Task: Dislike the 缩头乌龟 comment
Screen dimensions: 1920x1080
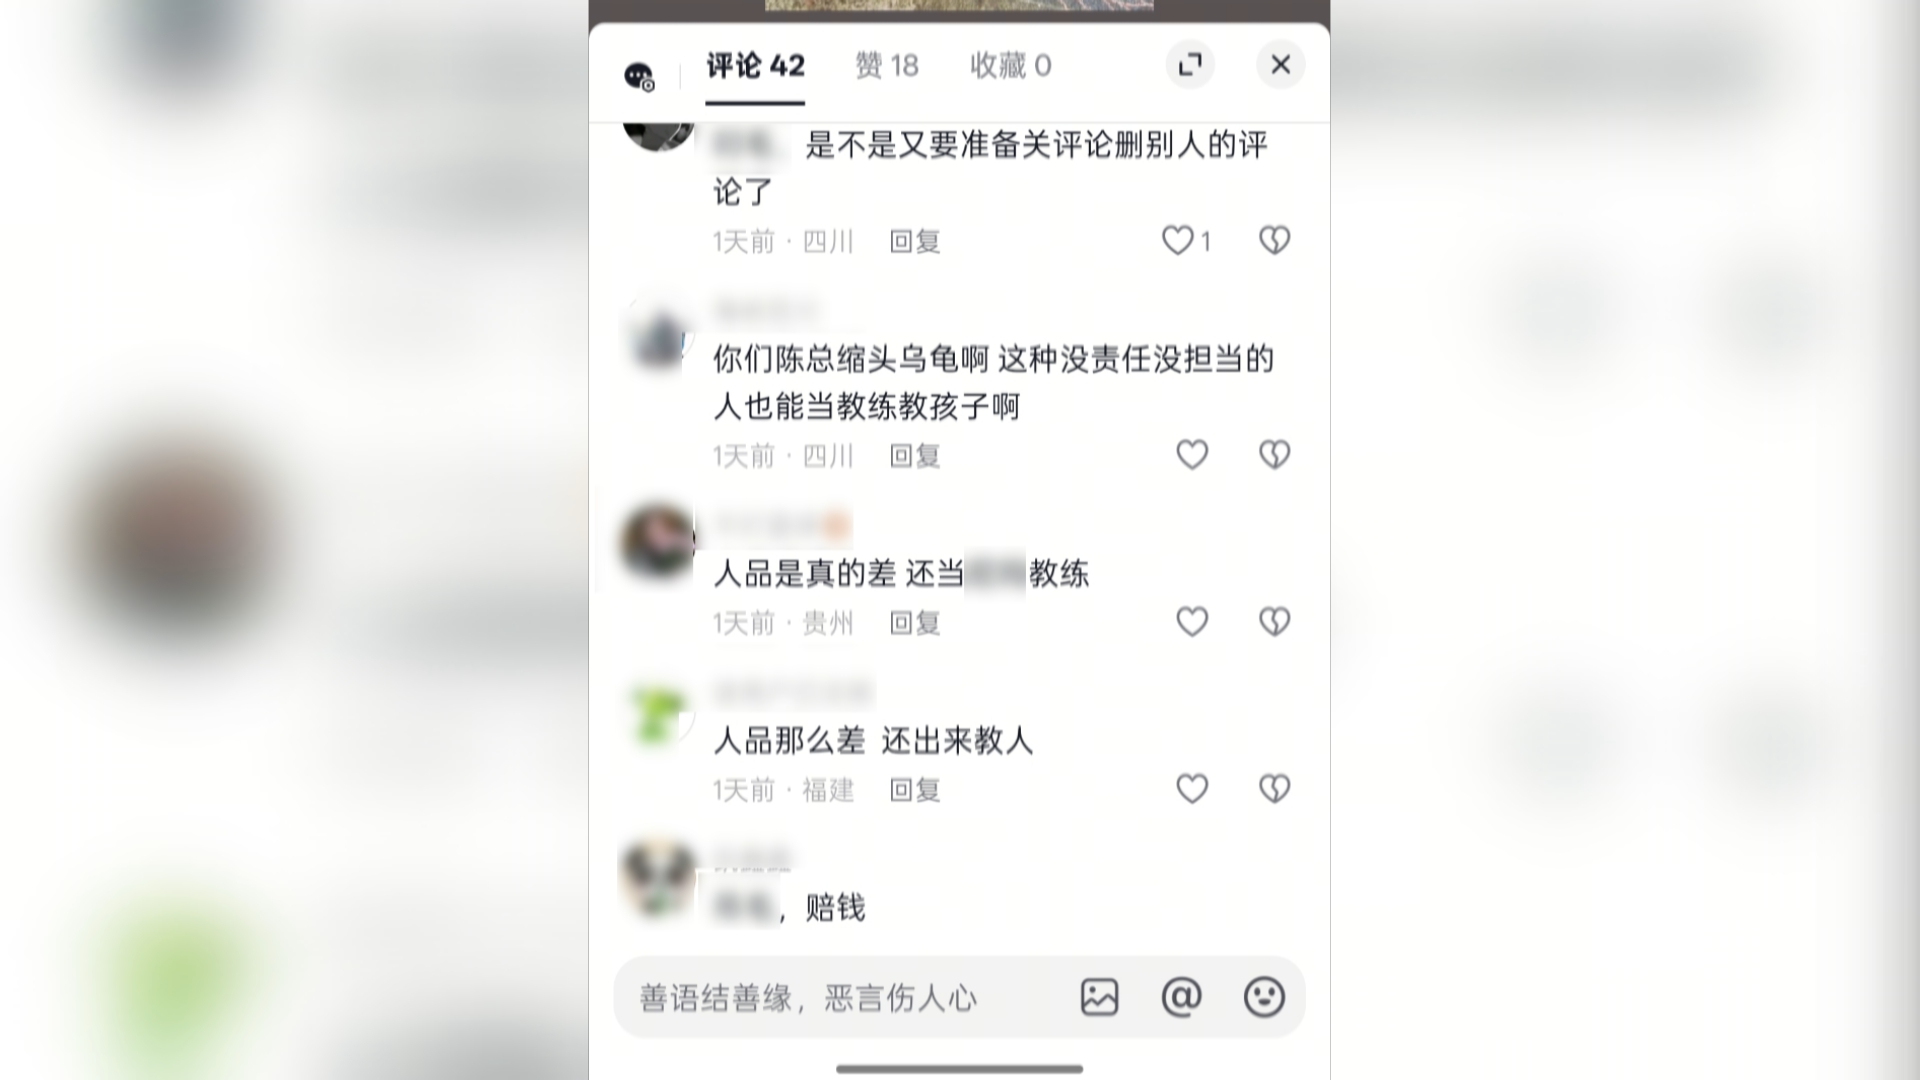Action: (x=1274, y=455)
